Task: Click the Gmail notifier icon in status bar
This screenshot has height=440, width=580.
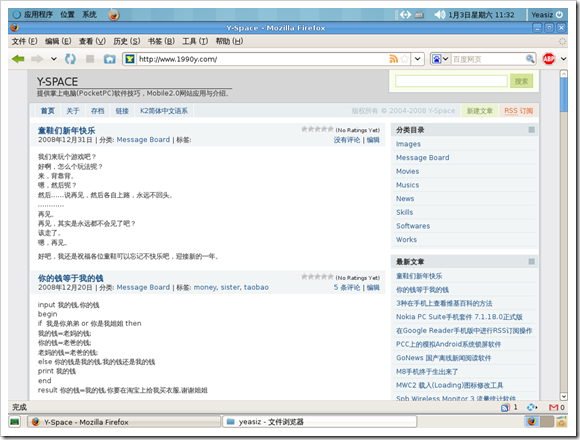Action: pyautogui.click(x=554, y=407)
